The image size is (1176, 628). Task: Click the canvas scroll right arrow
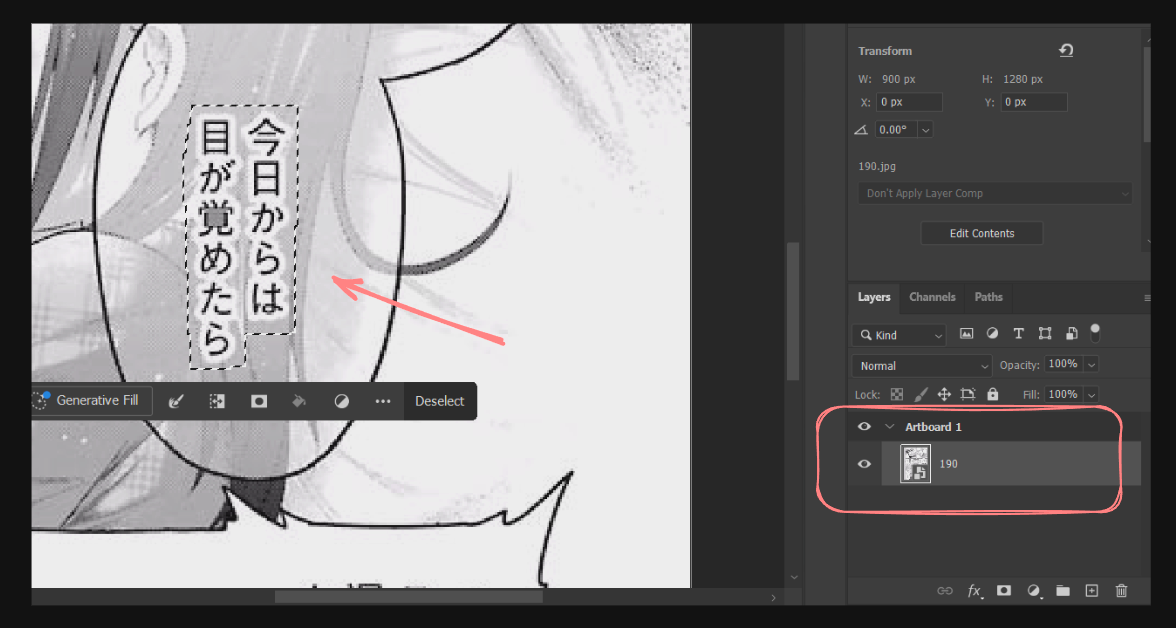773,598
